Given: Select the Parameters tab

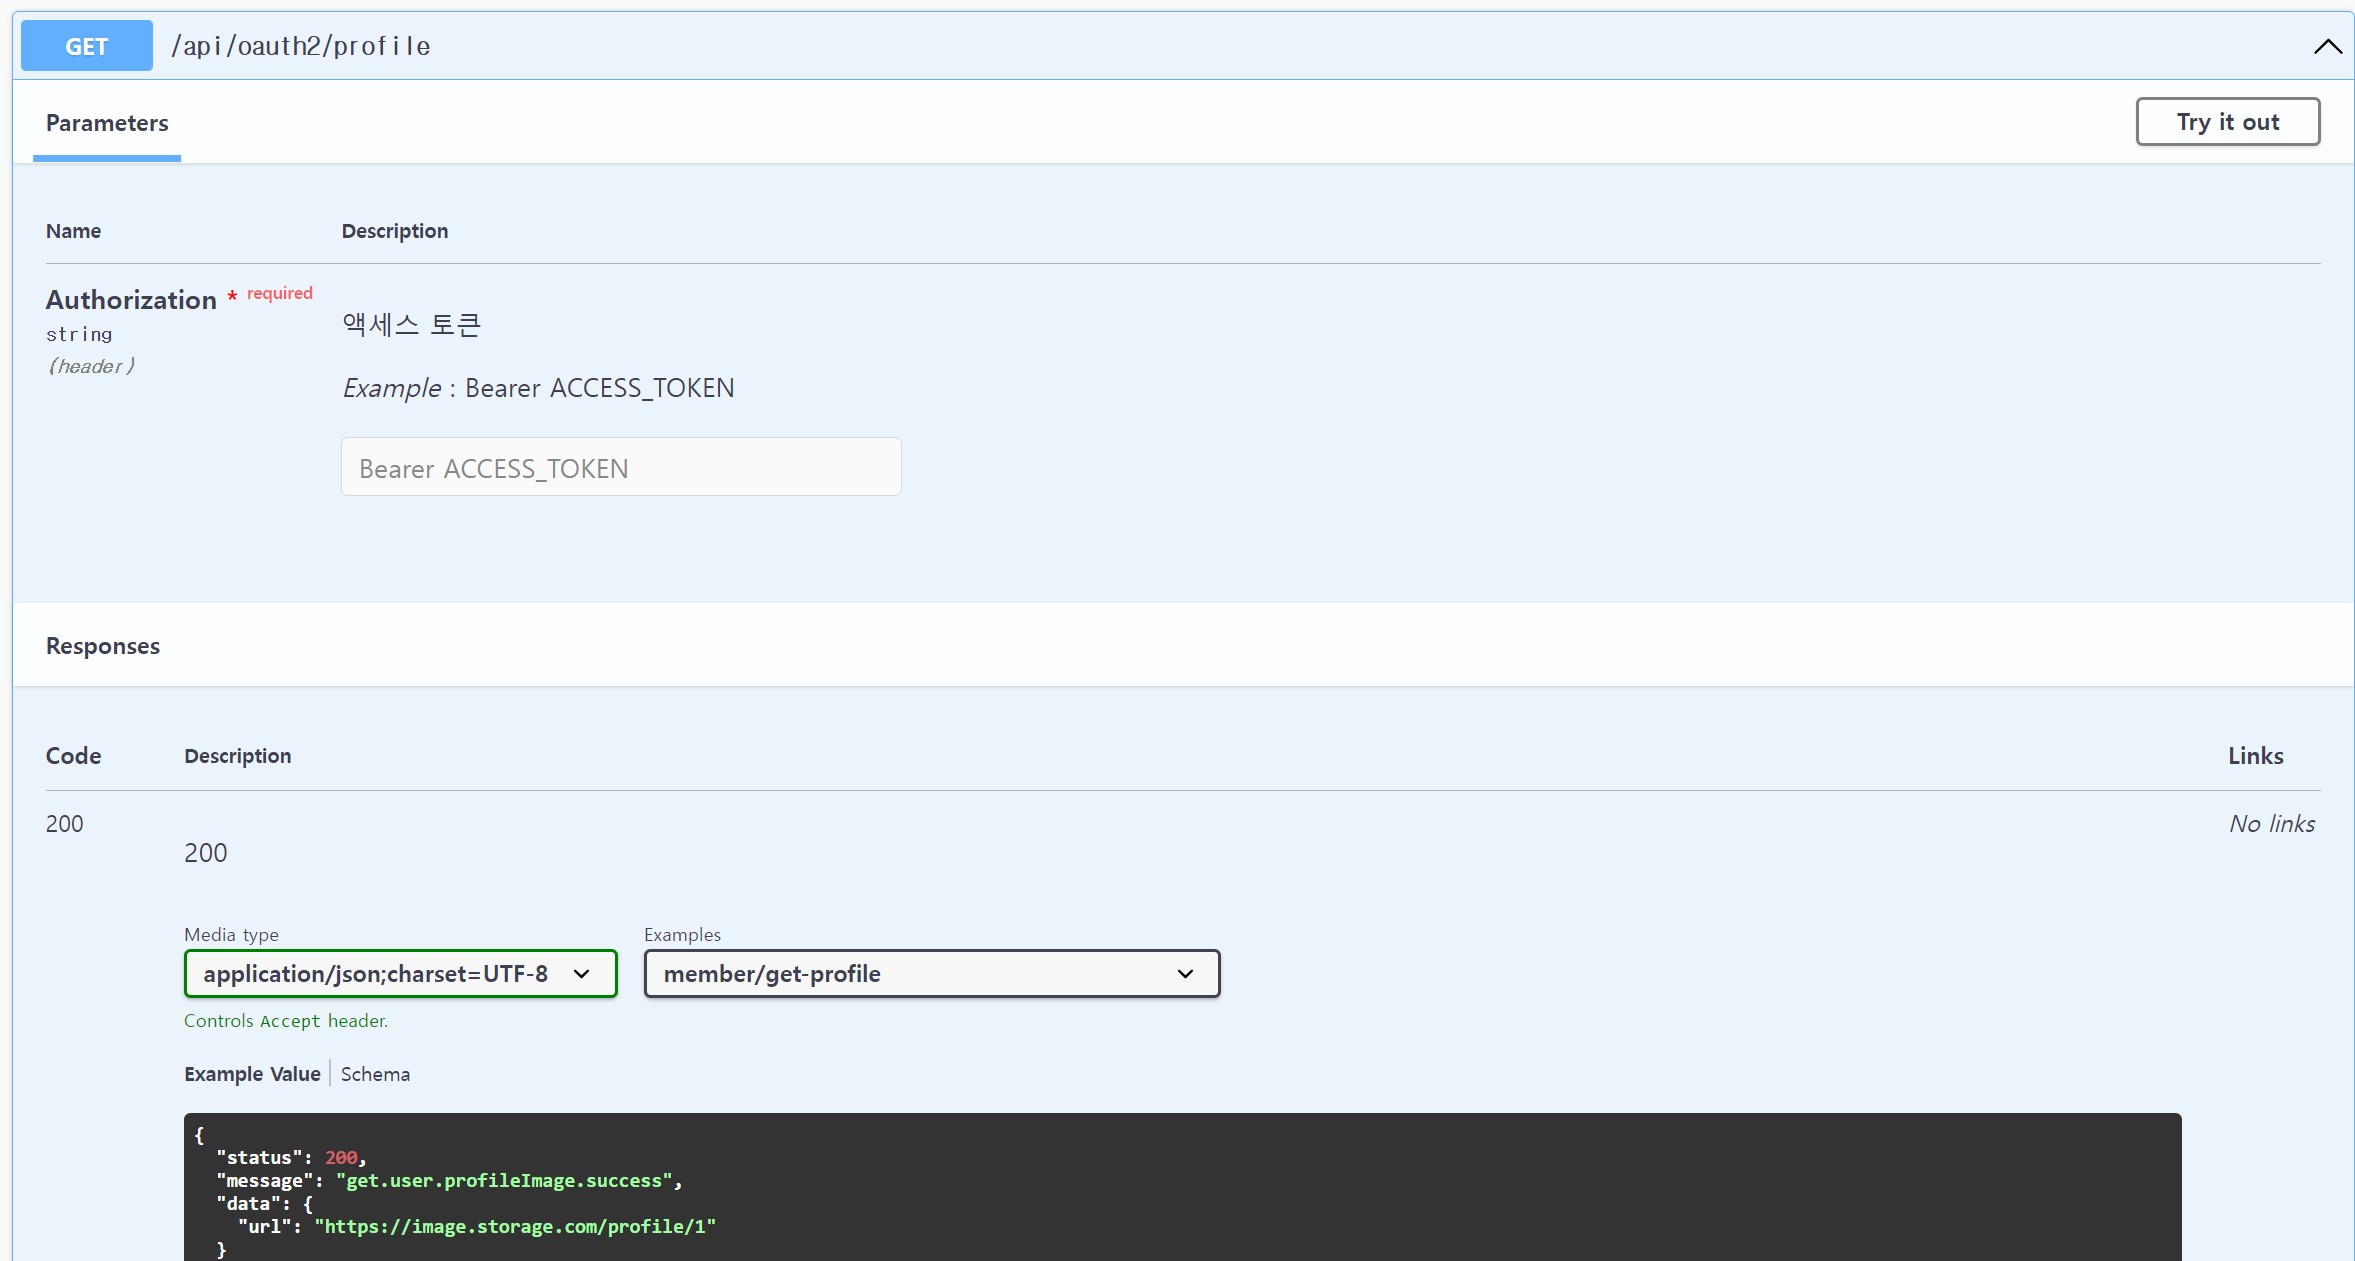Looking at the screenshot, I should (107, 123).
